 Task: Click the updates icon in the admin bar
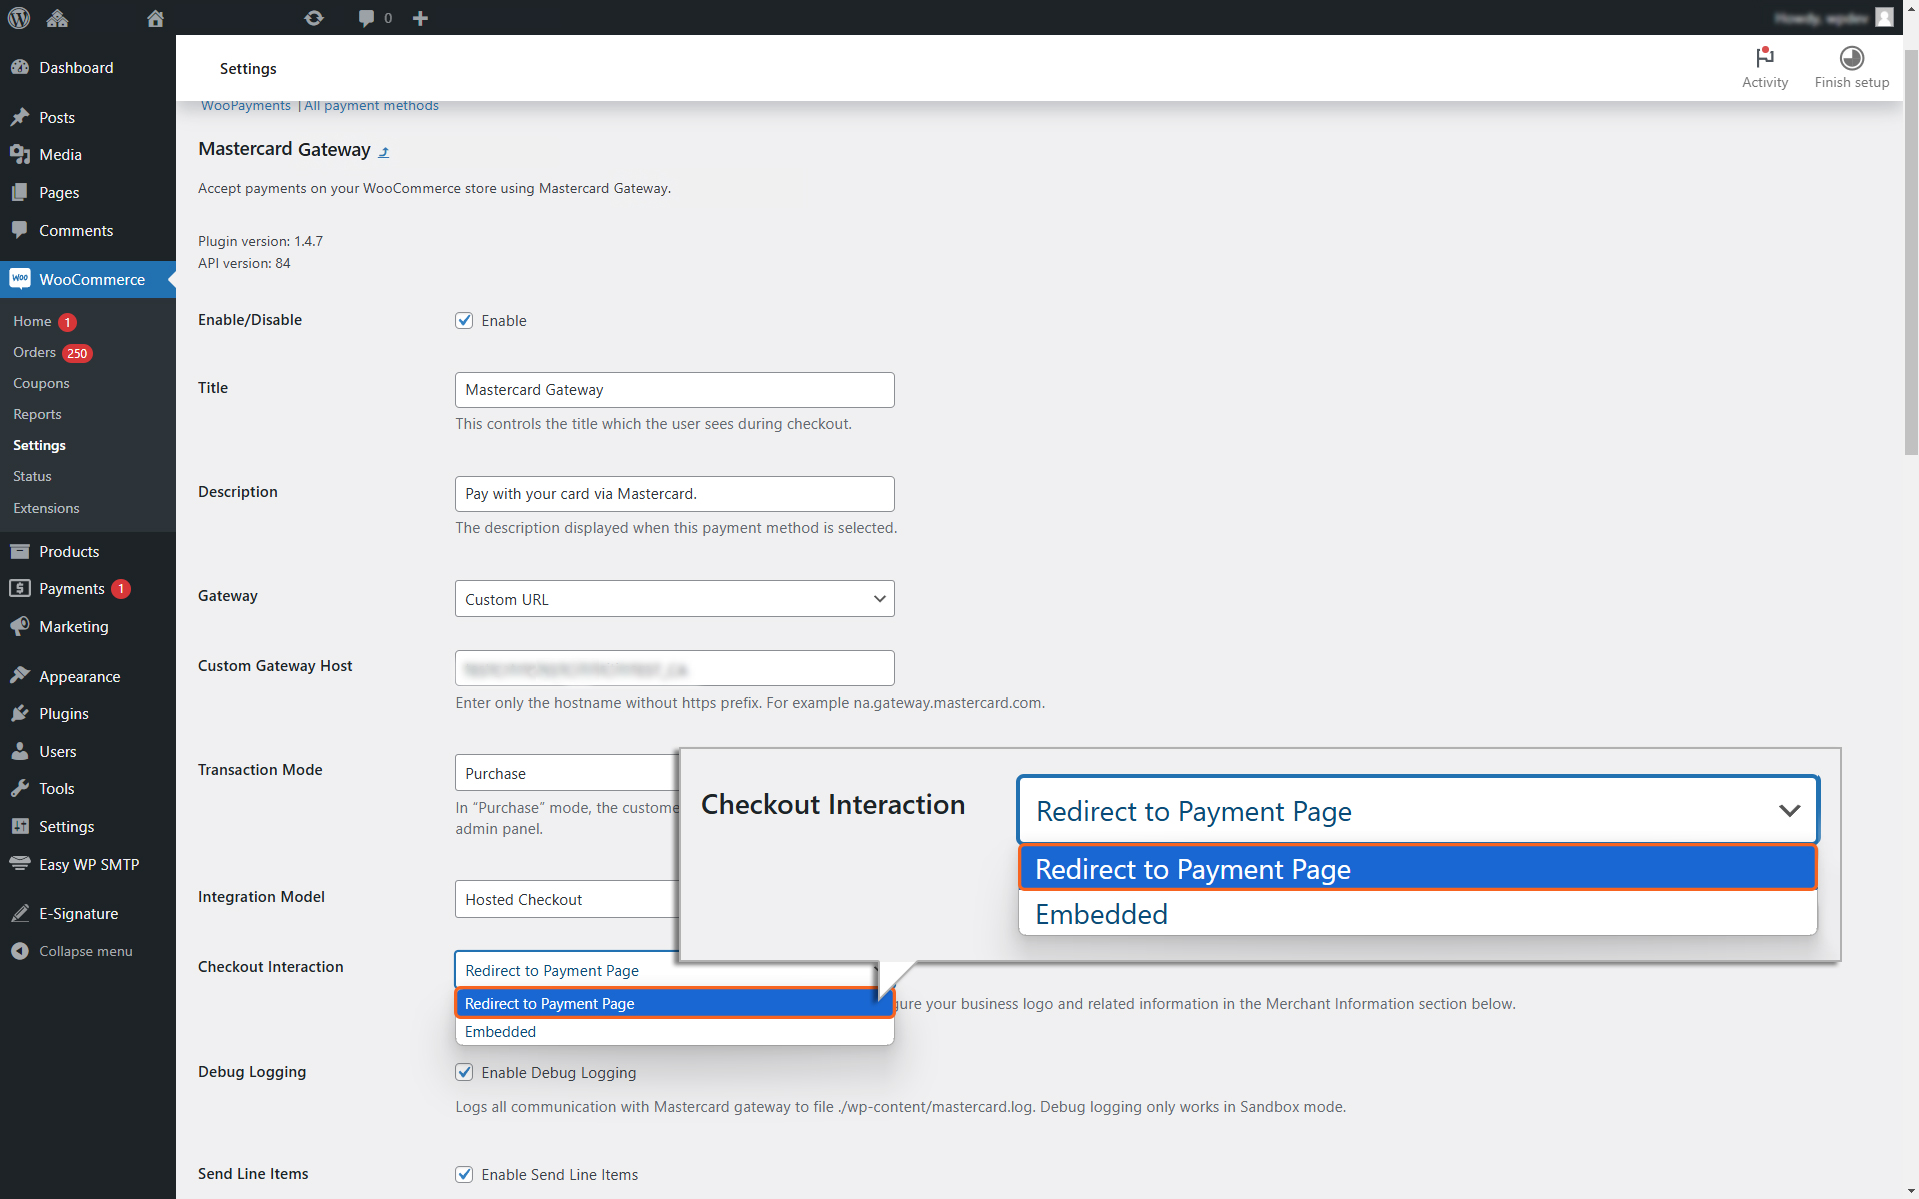coord(314,18)
